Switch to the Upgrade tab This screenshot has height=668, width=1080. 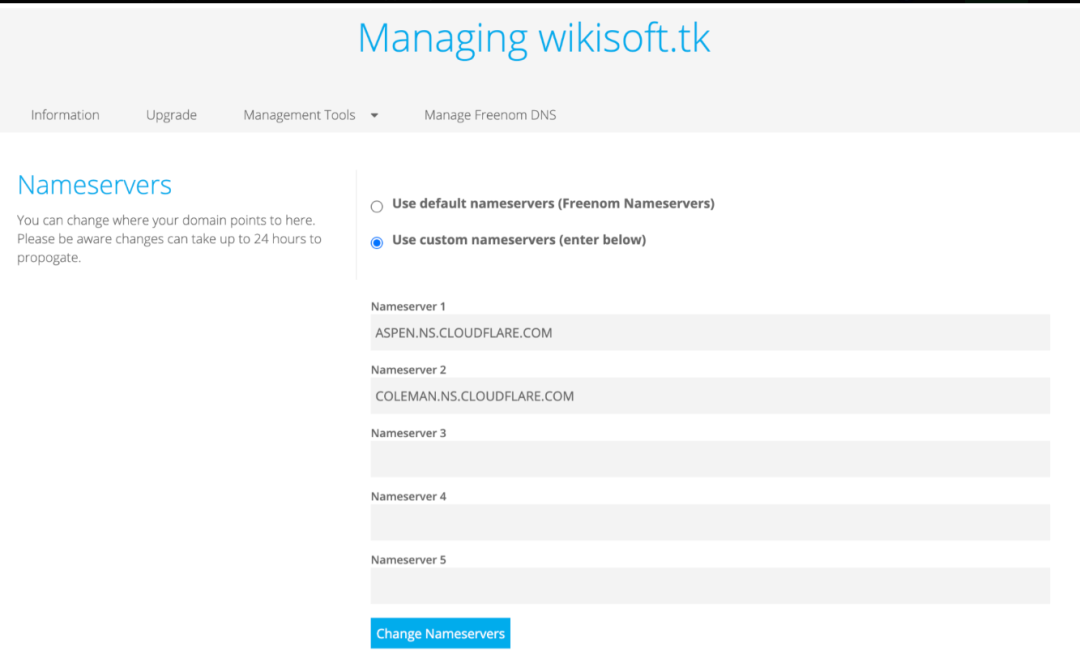pyautogui.click(x=171, y=115)
